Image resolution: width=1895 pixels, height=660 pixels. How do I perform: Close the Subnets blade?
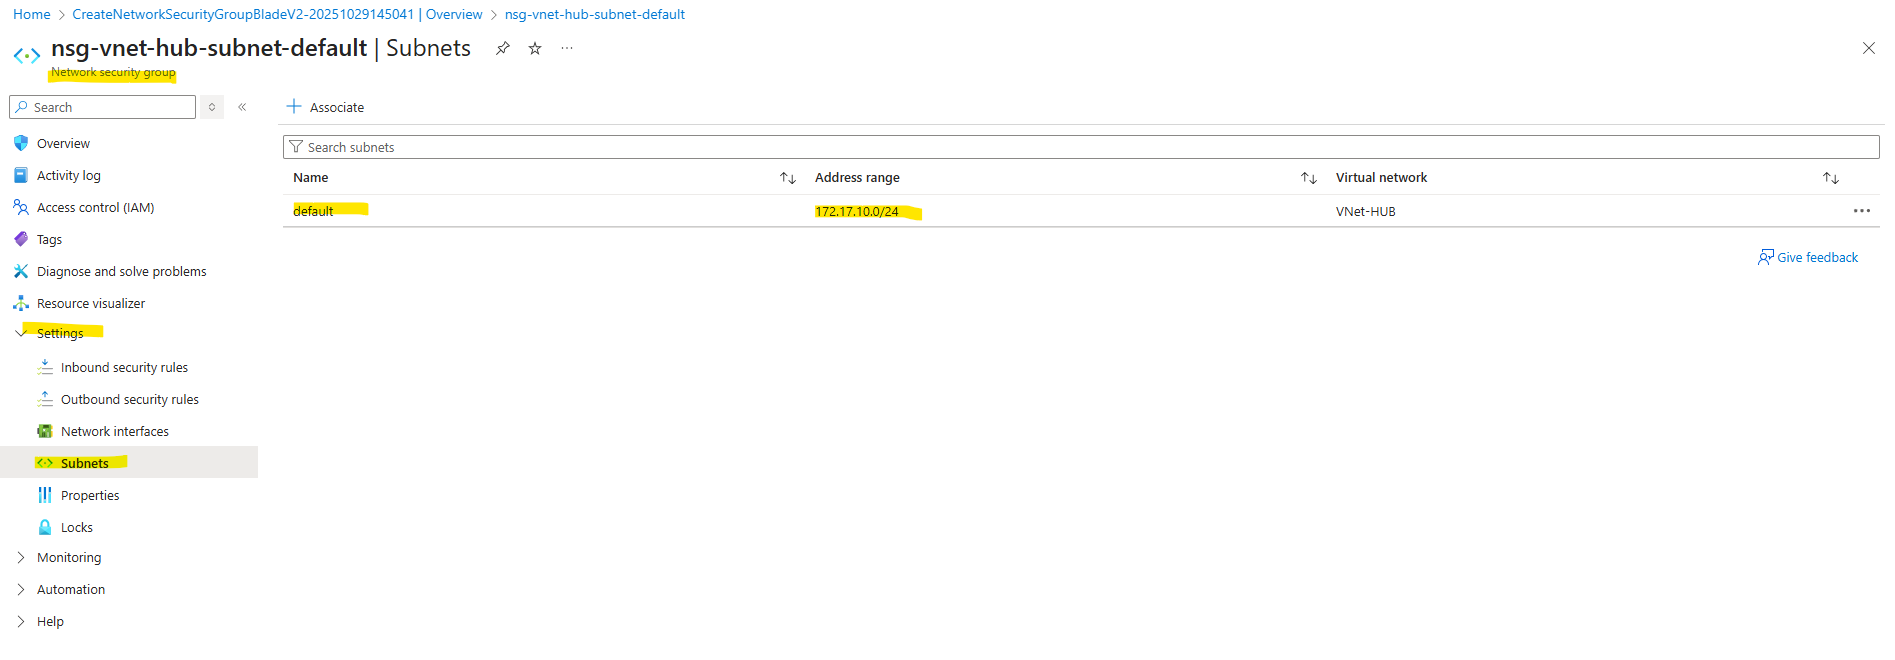[x=1868, y=48]
